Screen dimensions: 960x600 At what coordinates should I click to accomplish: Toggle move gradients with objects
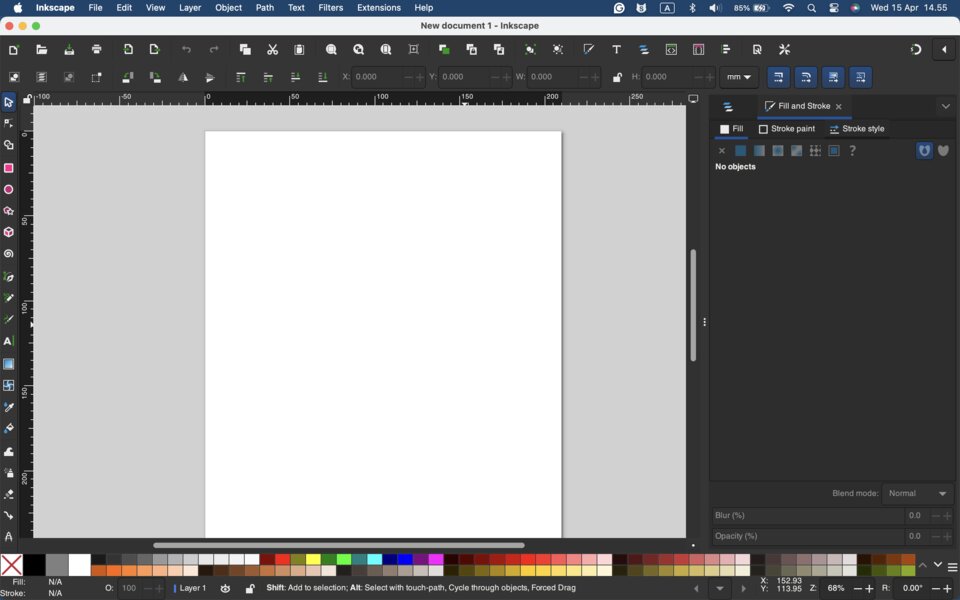tap(833, 77)
